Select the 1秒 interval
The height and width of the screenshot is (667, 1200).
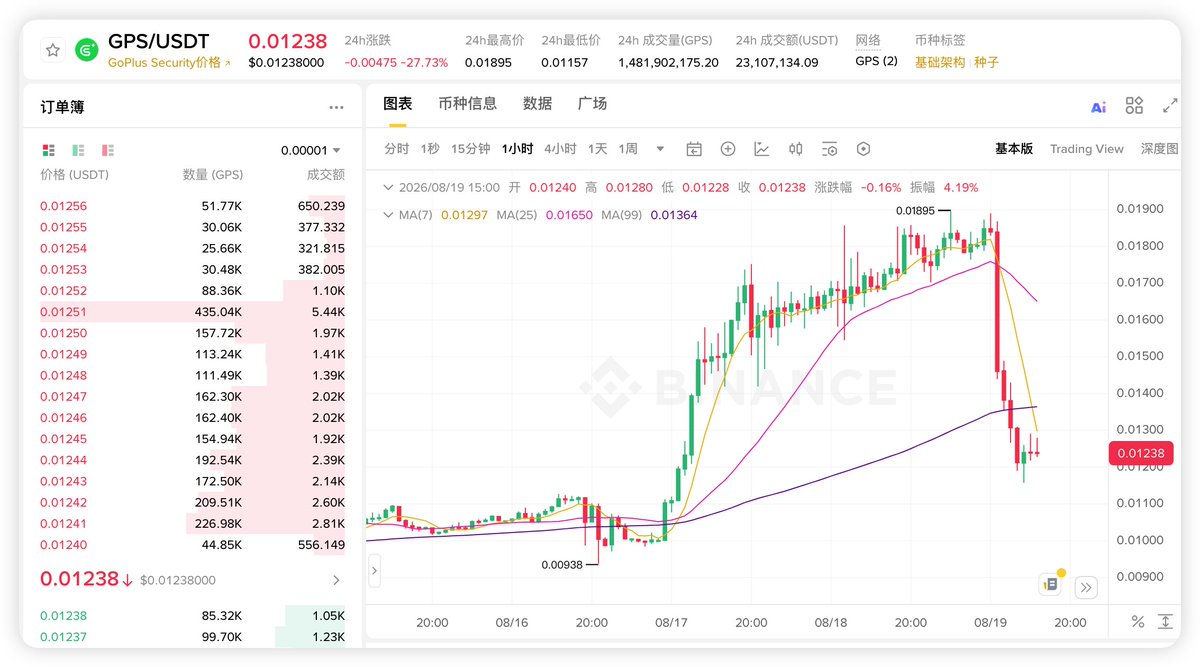(430, 149)
